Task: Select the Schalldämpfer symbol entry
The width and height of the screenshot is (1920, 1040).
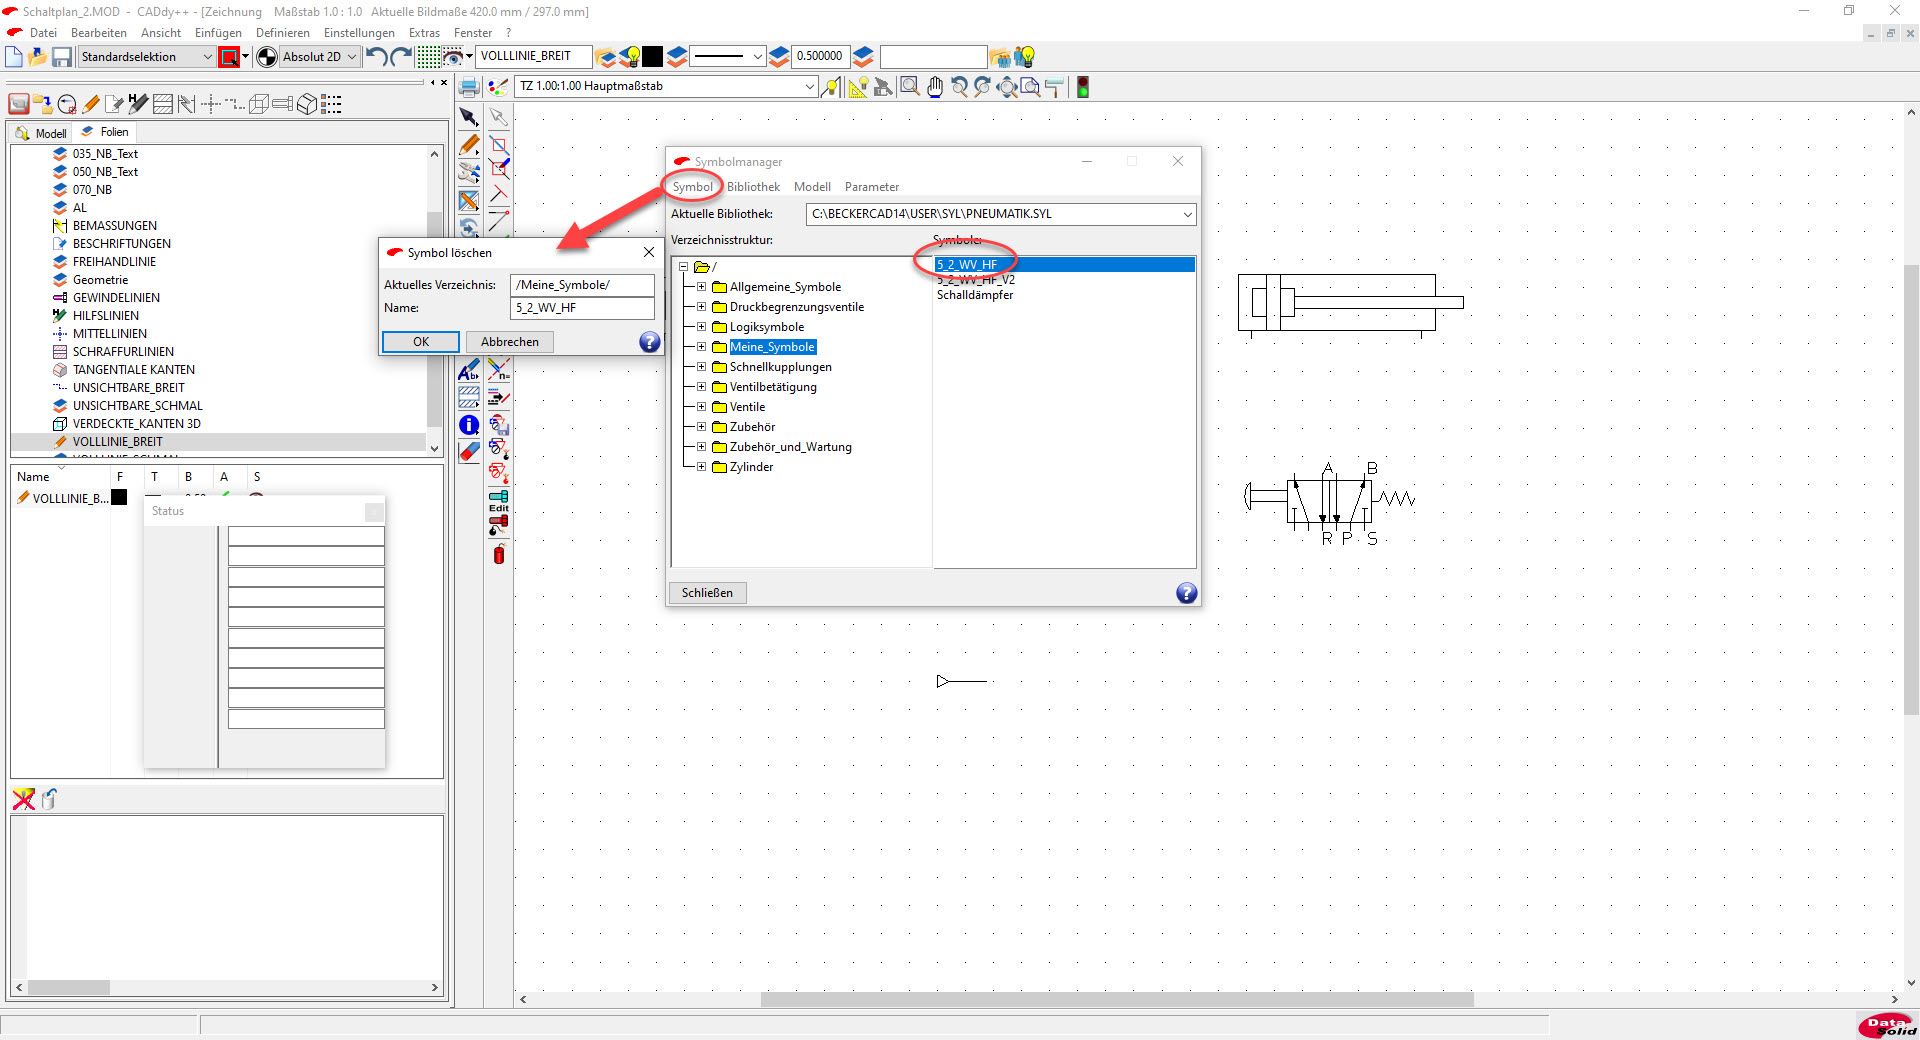Action: pos(975,295)
